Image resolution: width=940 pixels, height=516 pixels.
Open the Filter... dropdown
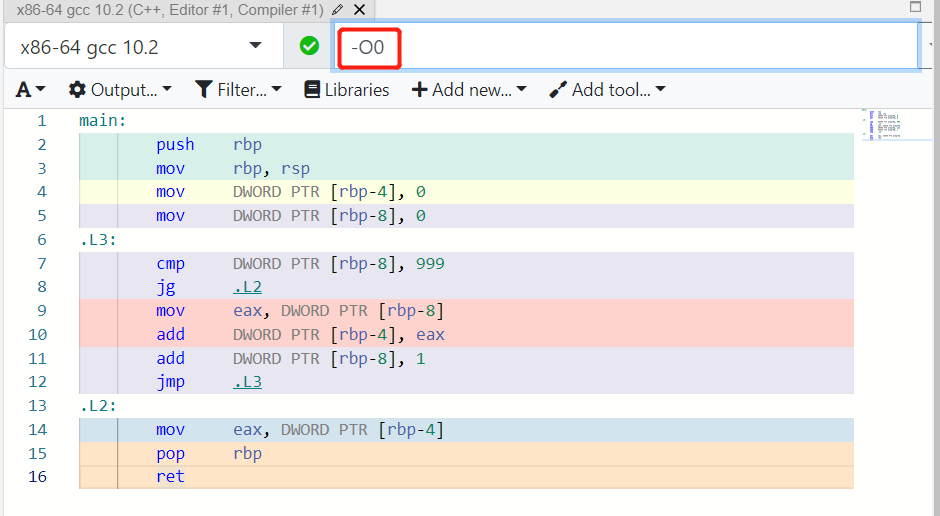238,90
